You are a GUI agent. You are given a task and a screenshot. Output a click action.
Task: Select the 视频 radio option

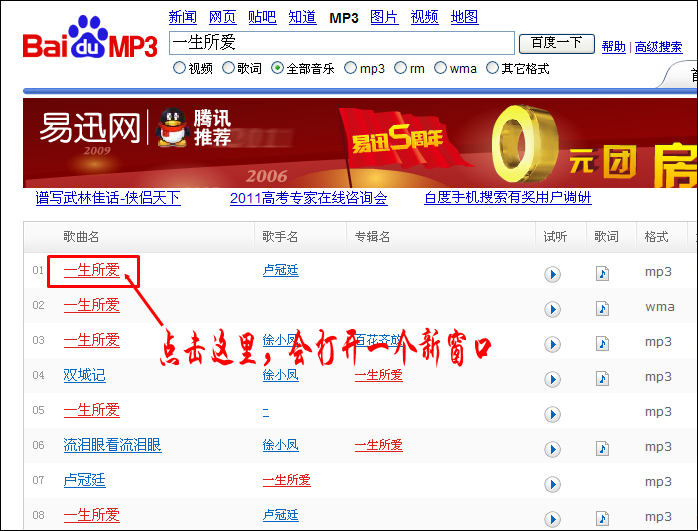[x=179, y=68]
